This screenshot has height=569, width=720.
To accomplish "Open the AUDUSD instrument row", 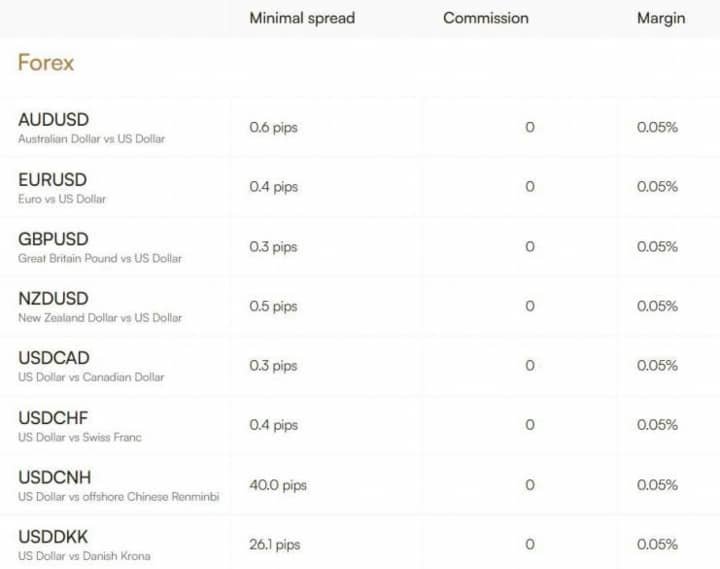I will [53, 120].
